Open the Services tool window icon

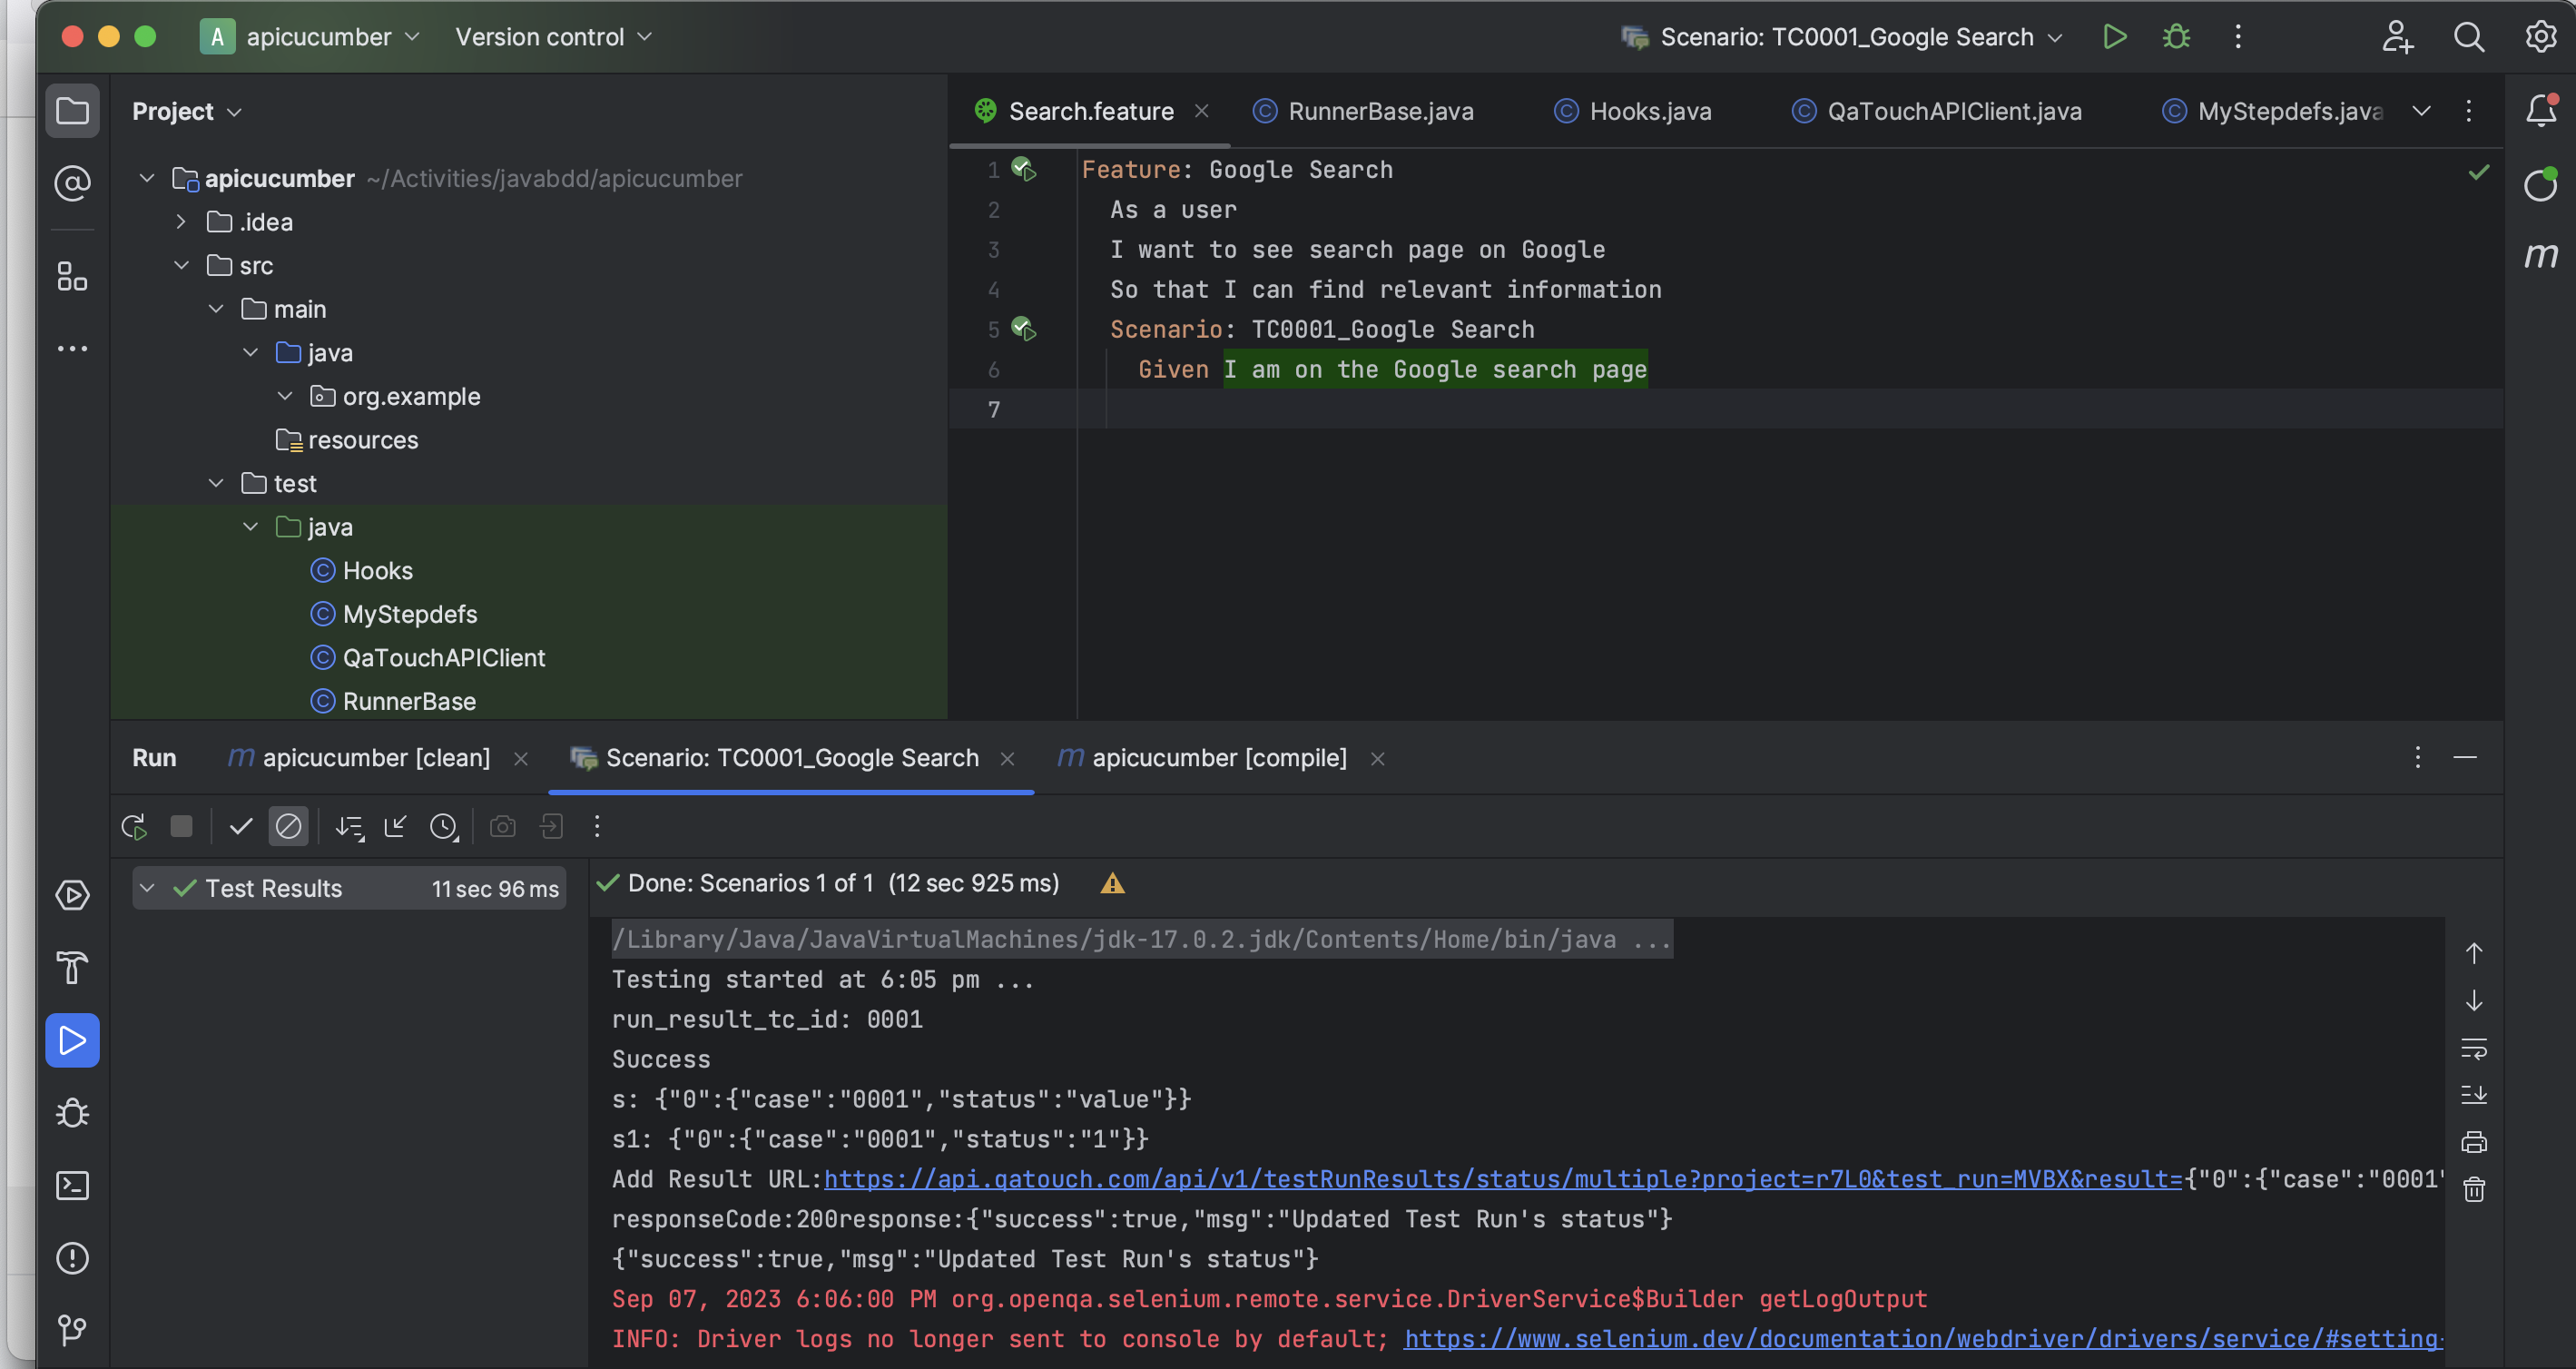(72, 895)
